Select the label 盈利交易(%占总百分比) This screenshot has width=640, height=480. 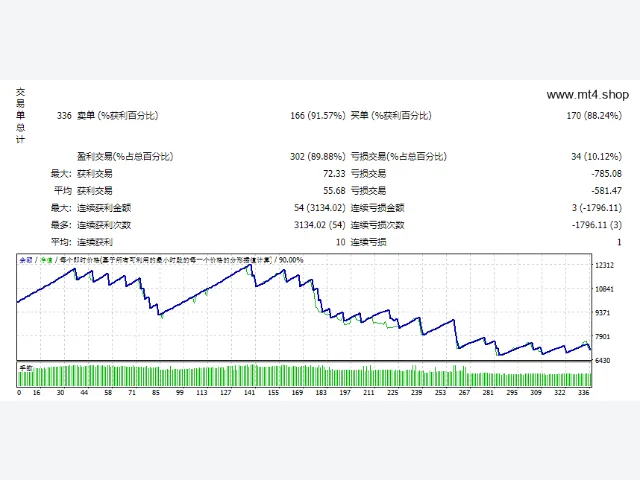[125, 156]
